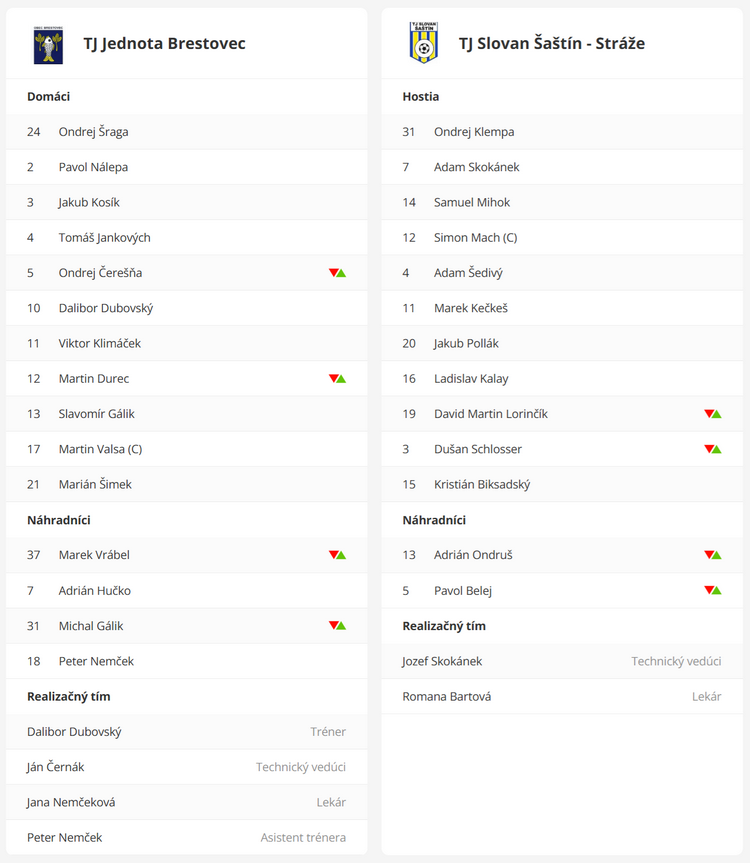The height and width of the screenshot is (863, 750).
Task: Click the TJ Slovan Šaštín club crest
Action: point(424,43)
